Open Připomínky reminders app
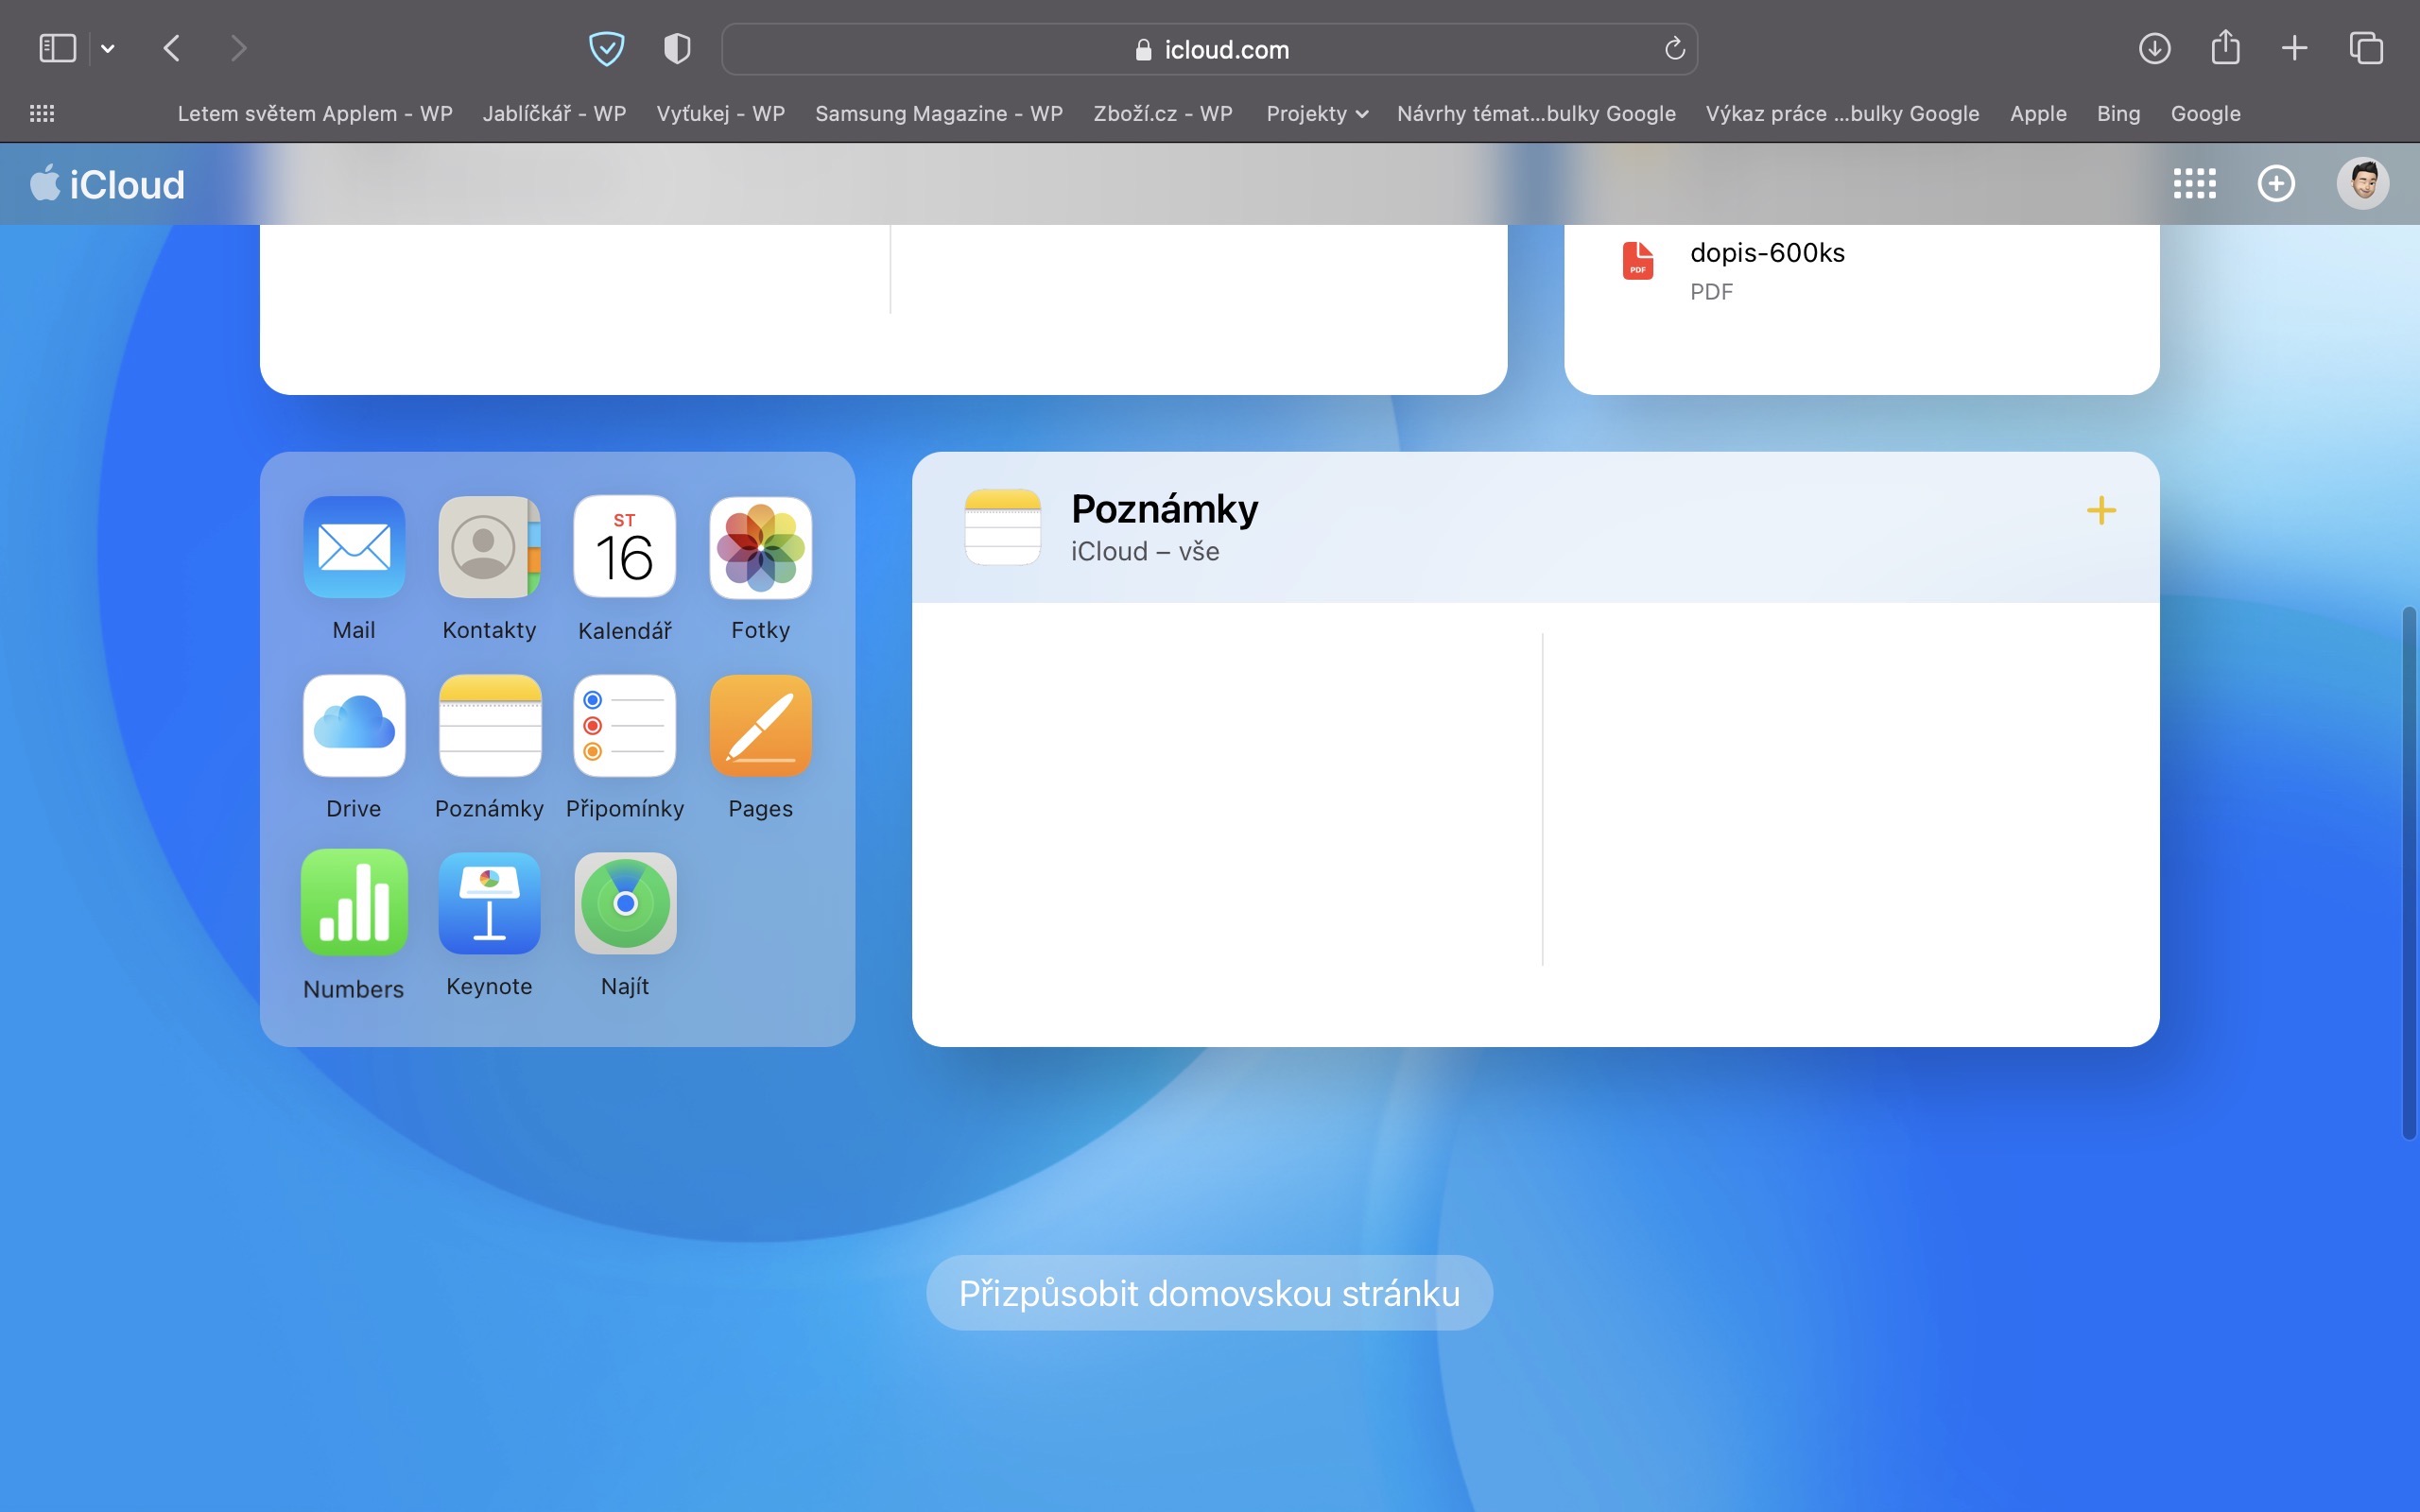Viewport: 2420px width, 1512px height. pyautogui.click(x=625, y=725)
